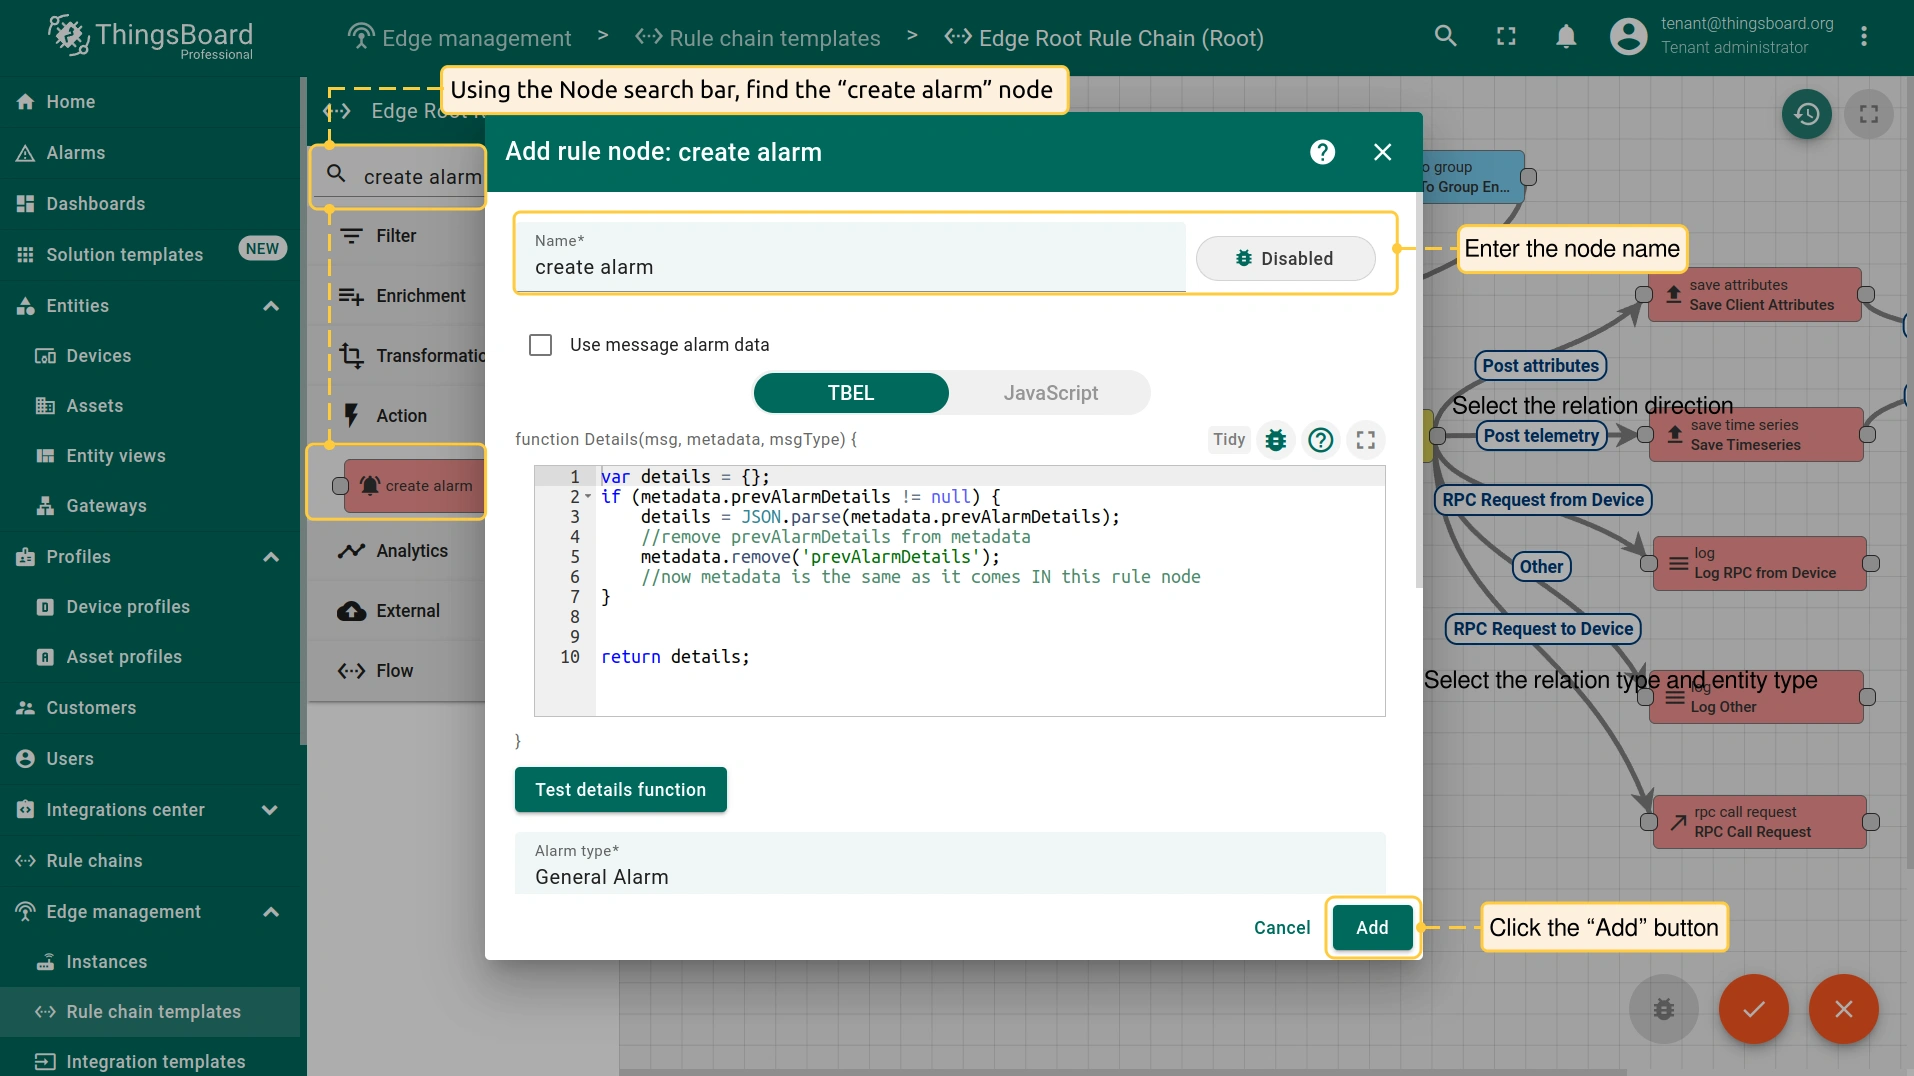Image resolution: width=1914 pixels, height=1076 pixels.
Task: Expand code editor to fullscreen
Action: pos(1365,440)
